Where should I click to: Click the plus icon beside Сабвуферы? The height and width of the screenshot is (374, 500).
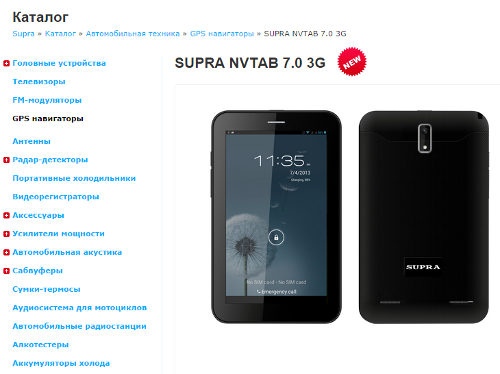(x=6, y=271)
